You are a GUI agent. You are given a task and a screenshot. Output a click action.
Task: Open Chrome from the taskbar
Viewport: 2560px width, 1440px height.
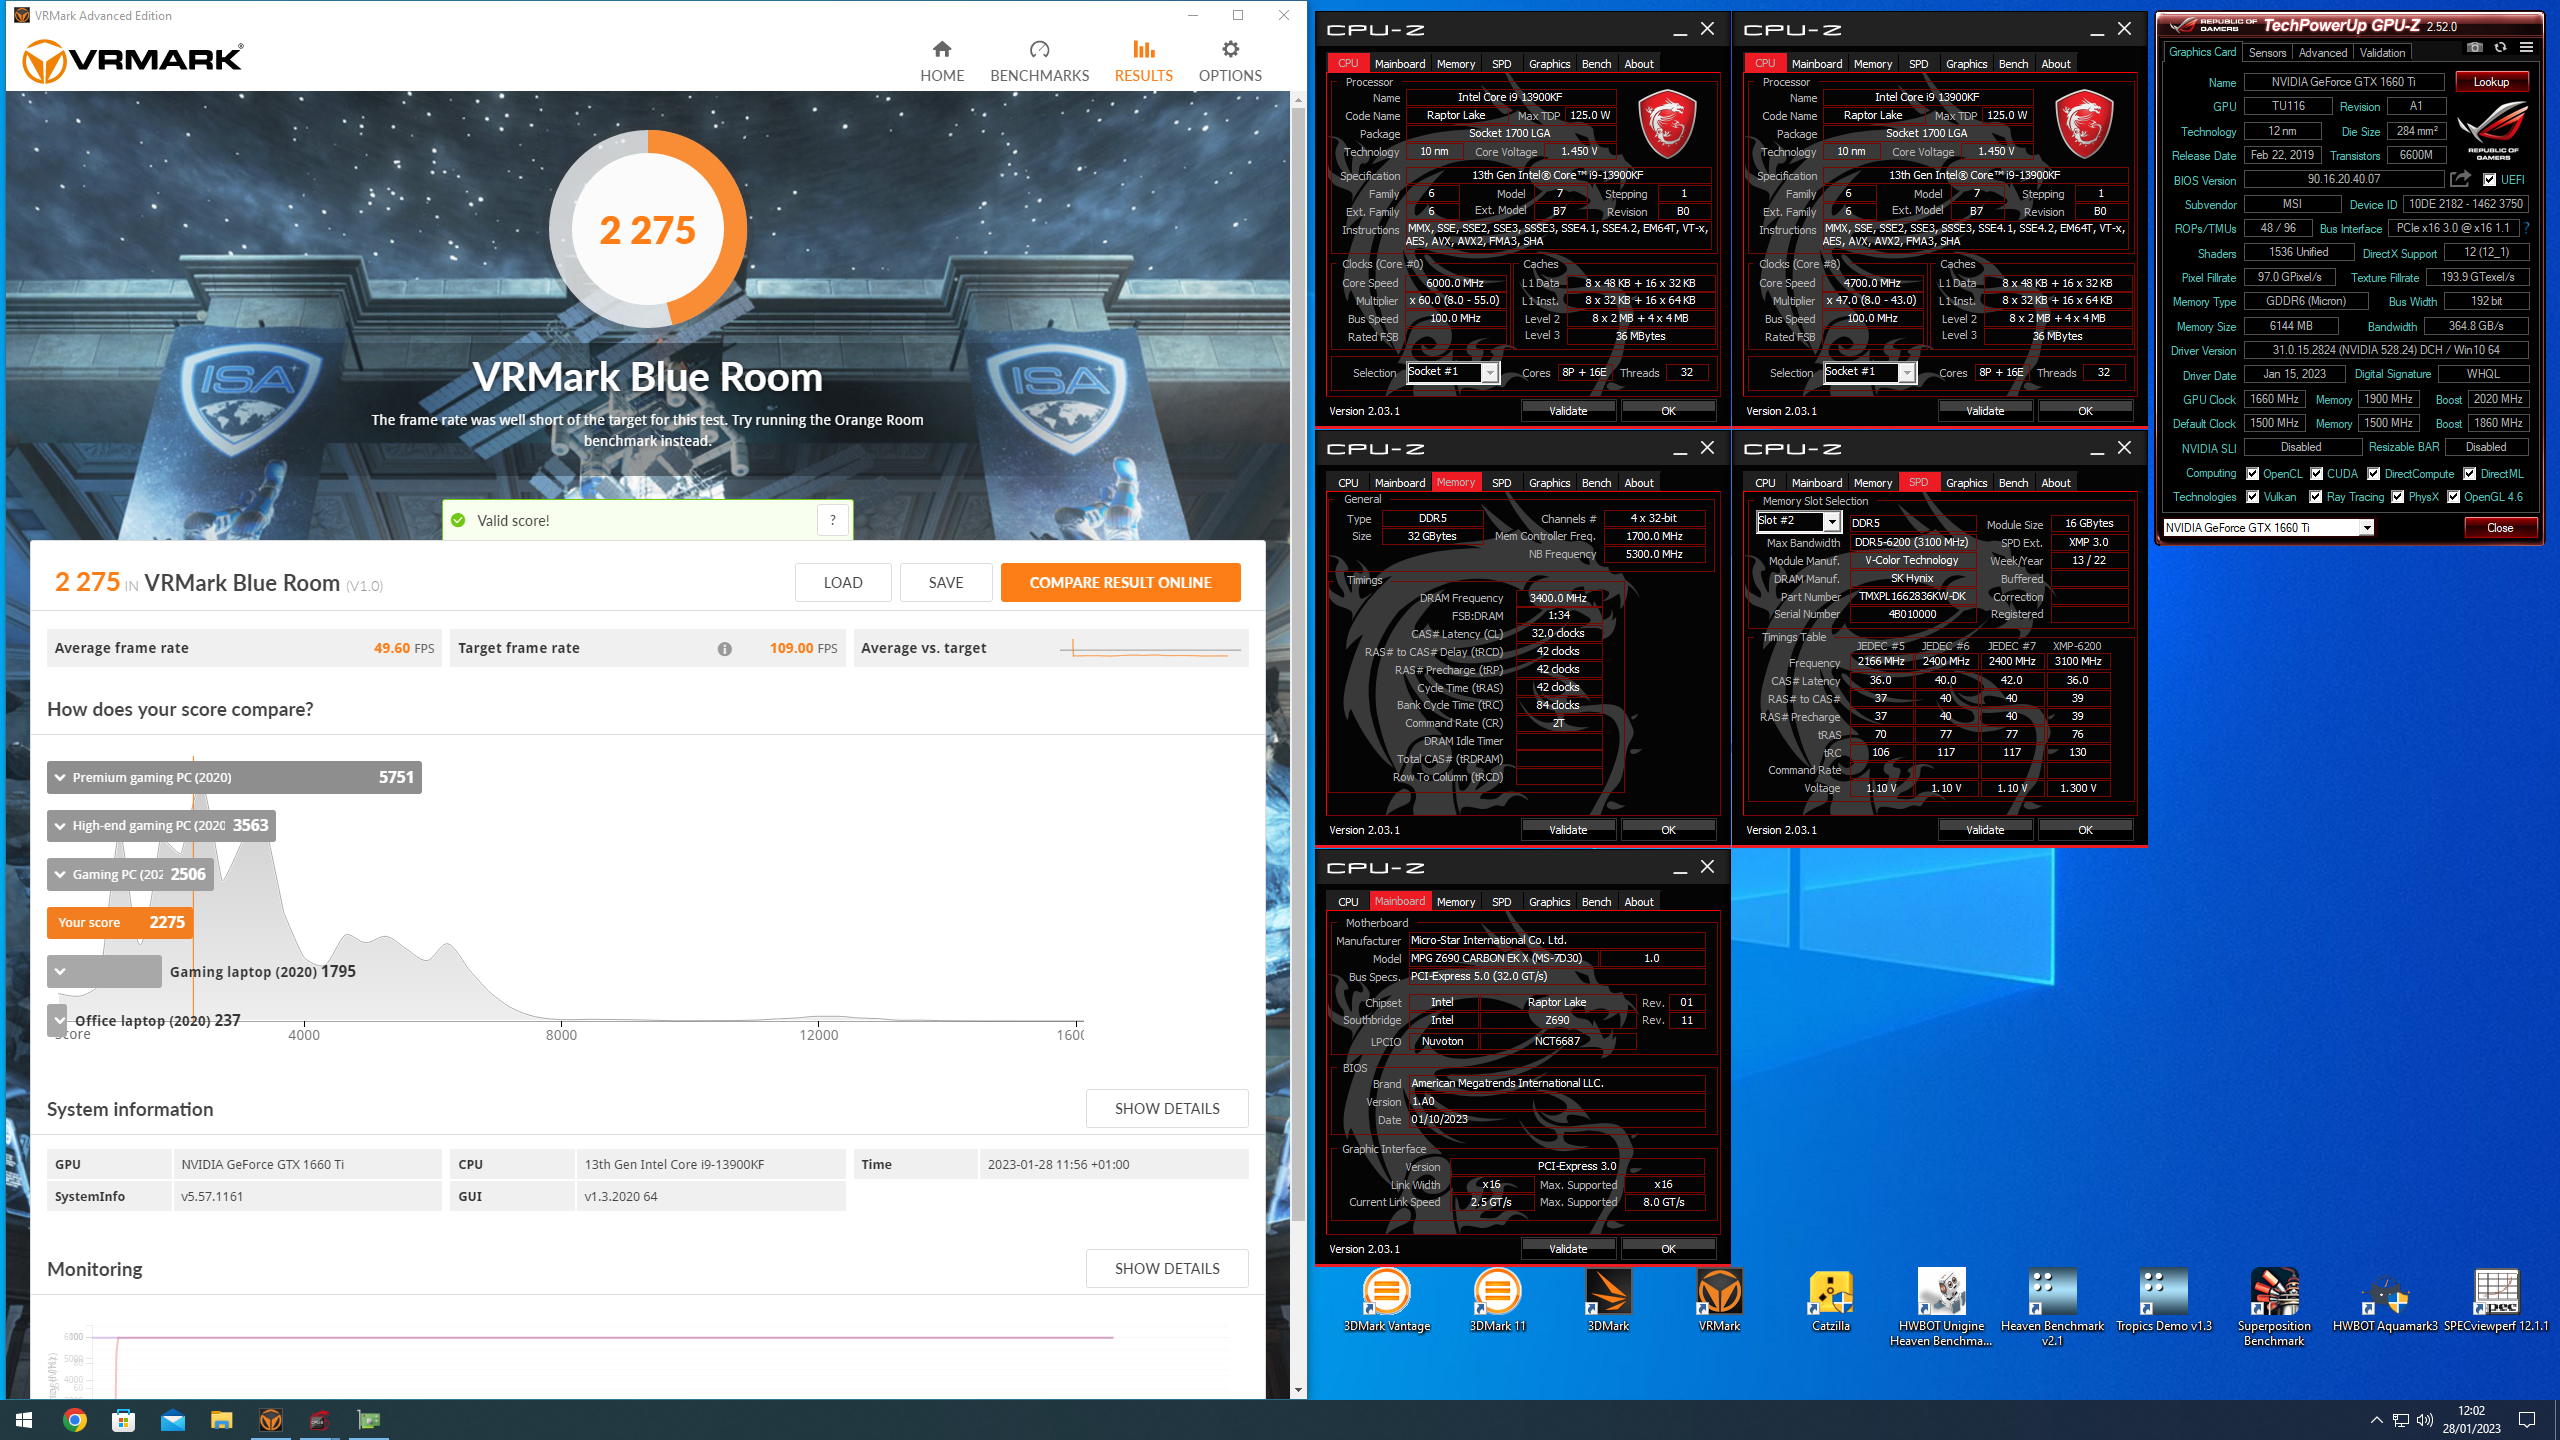(75, 1420)
